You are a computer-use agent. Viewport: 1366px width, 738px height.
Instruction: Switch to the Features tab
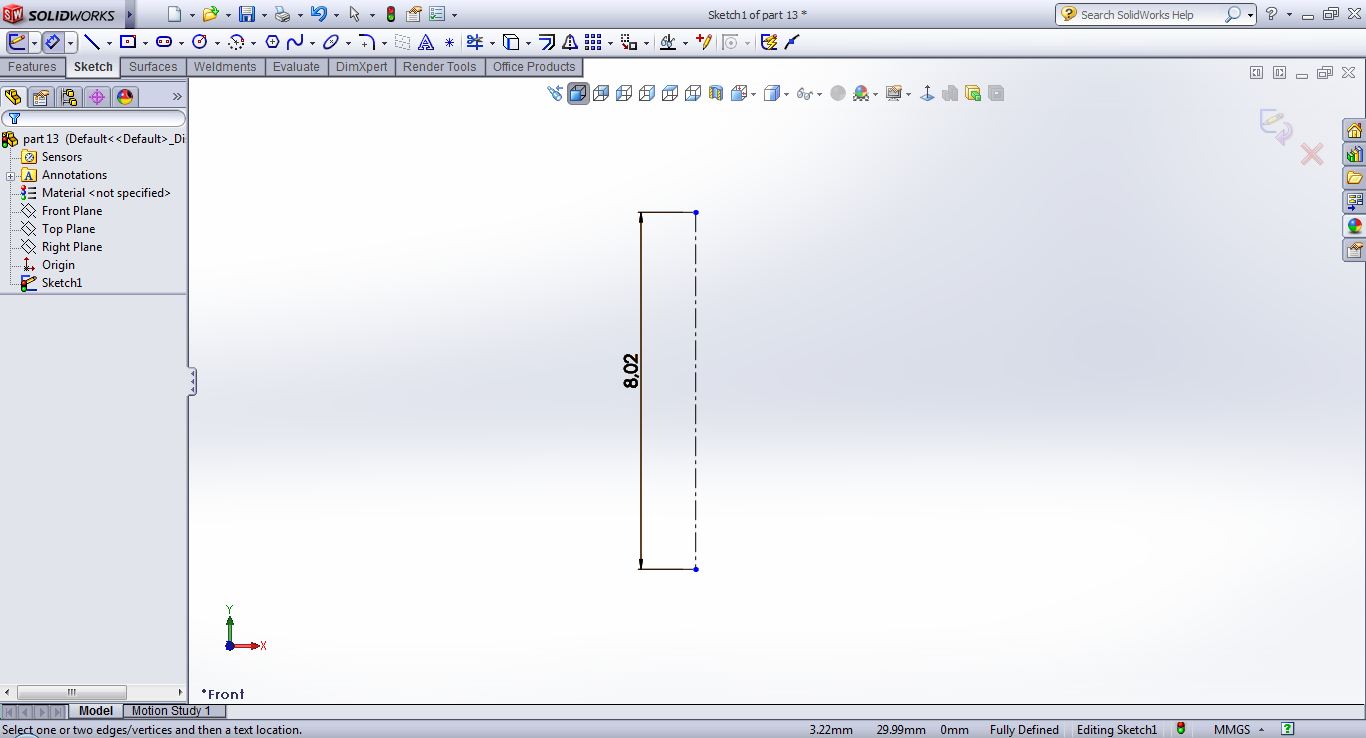[32, 67]
